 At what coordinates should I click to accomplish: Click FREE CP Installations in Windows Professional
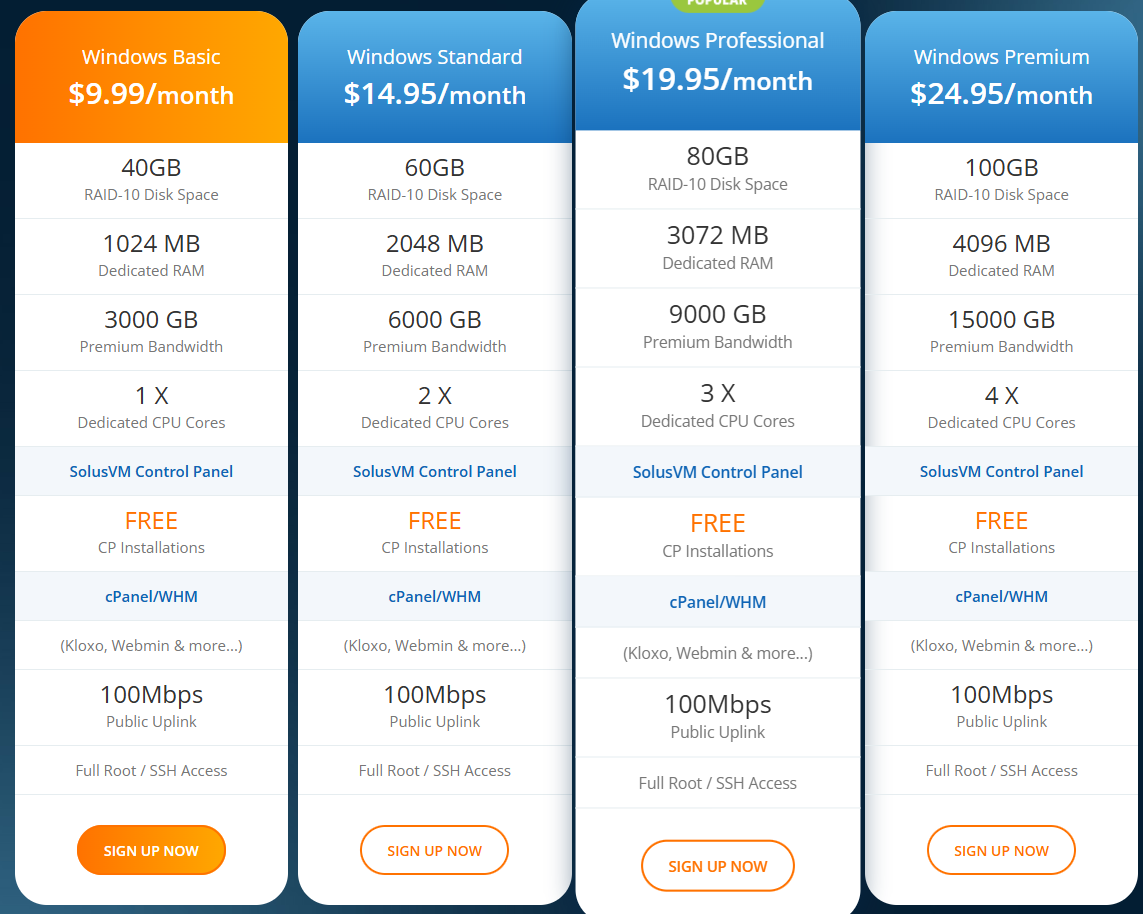(x=718, y=536)
